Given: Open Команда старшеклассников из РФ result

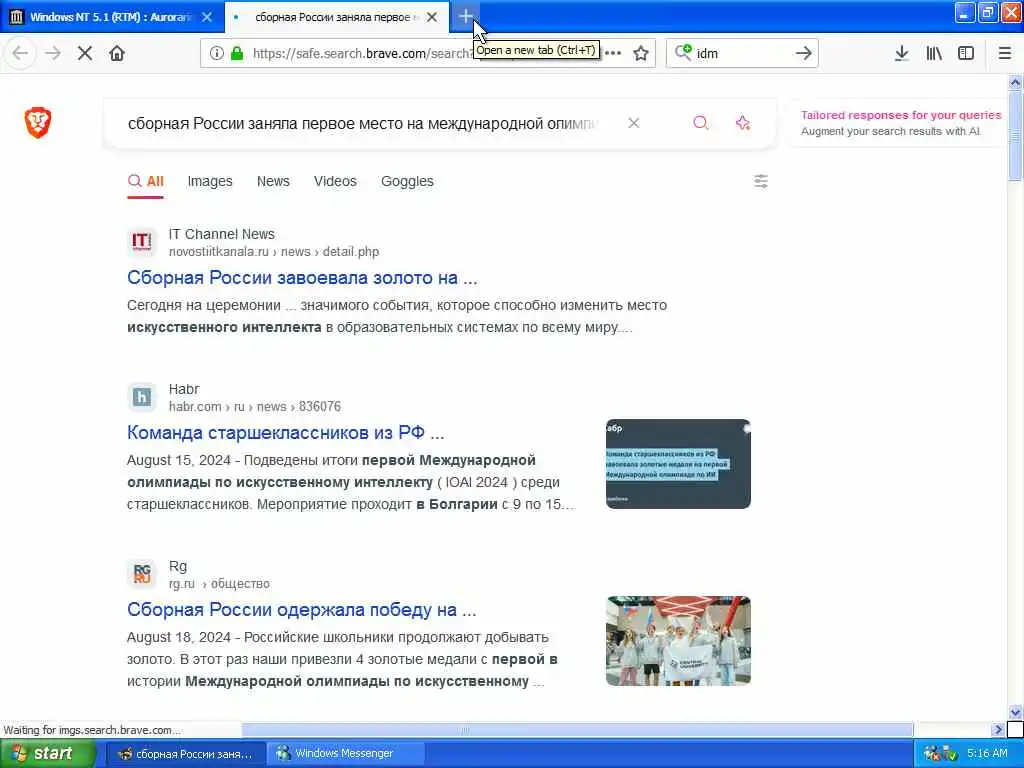Looking at the screenshot, I should (285, 432).
